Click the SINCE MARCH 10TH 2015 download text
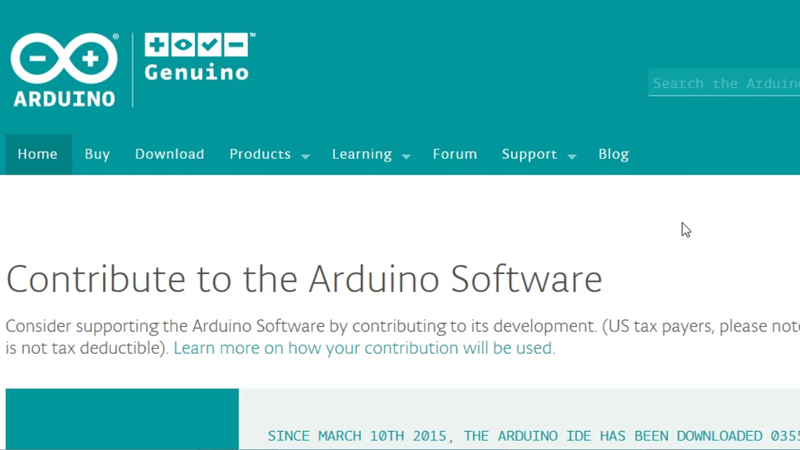Image resolution: width=800 pixels, height=450 pixels. (534, 436)
